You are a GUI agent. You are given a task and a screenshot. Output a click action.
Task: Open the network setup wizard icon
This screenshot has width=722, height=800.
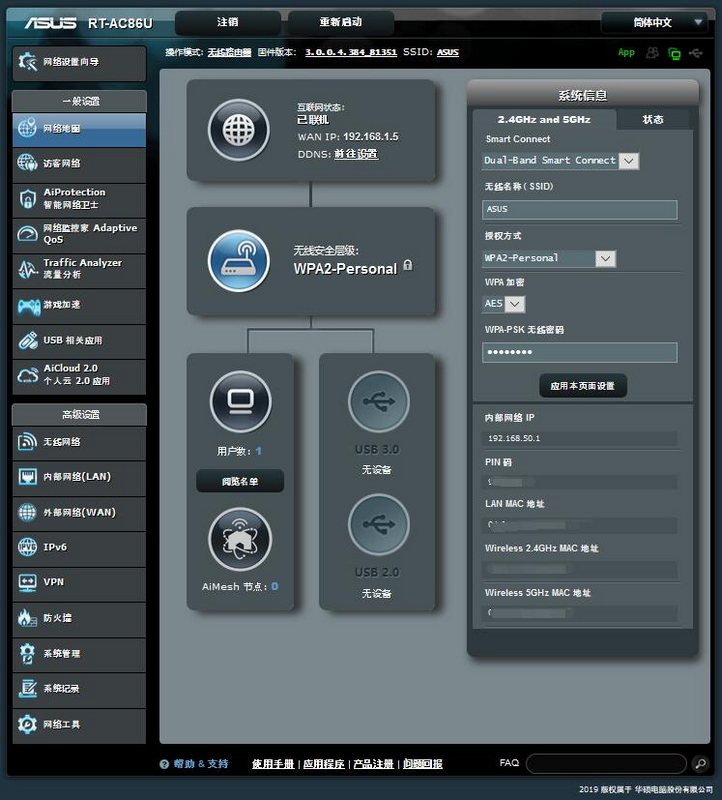(x=28, y=62)
